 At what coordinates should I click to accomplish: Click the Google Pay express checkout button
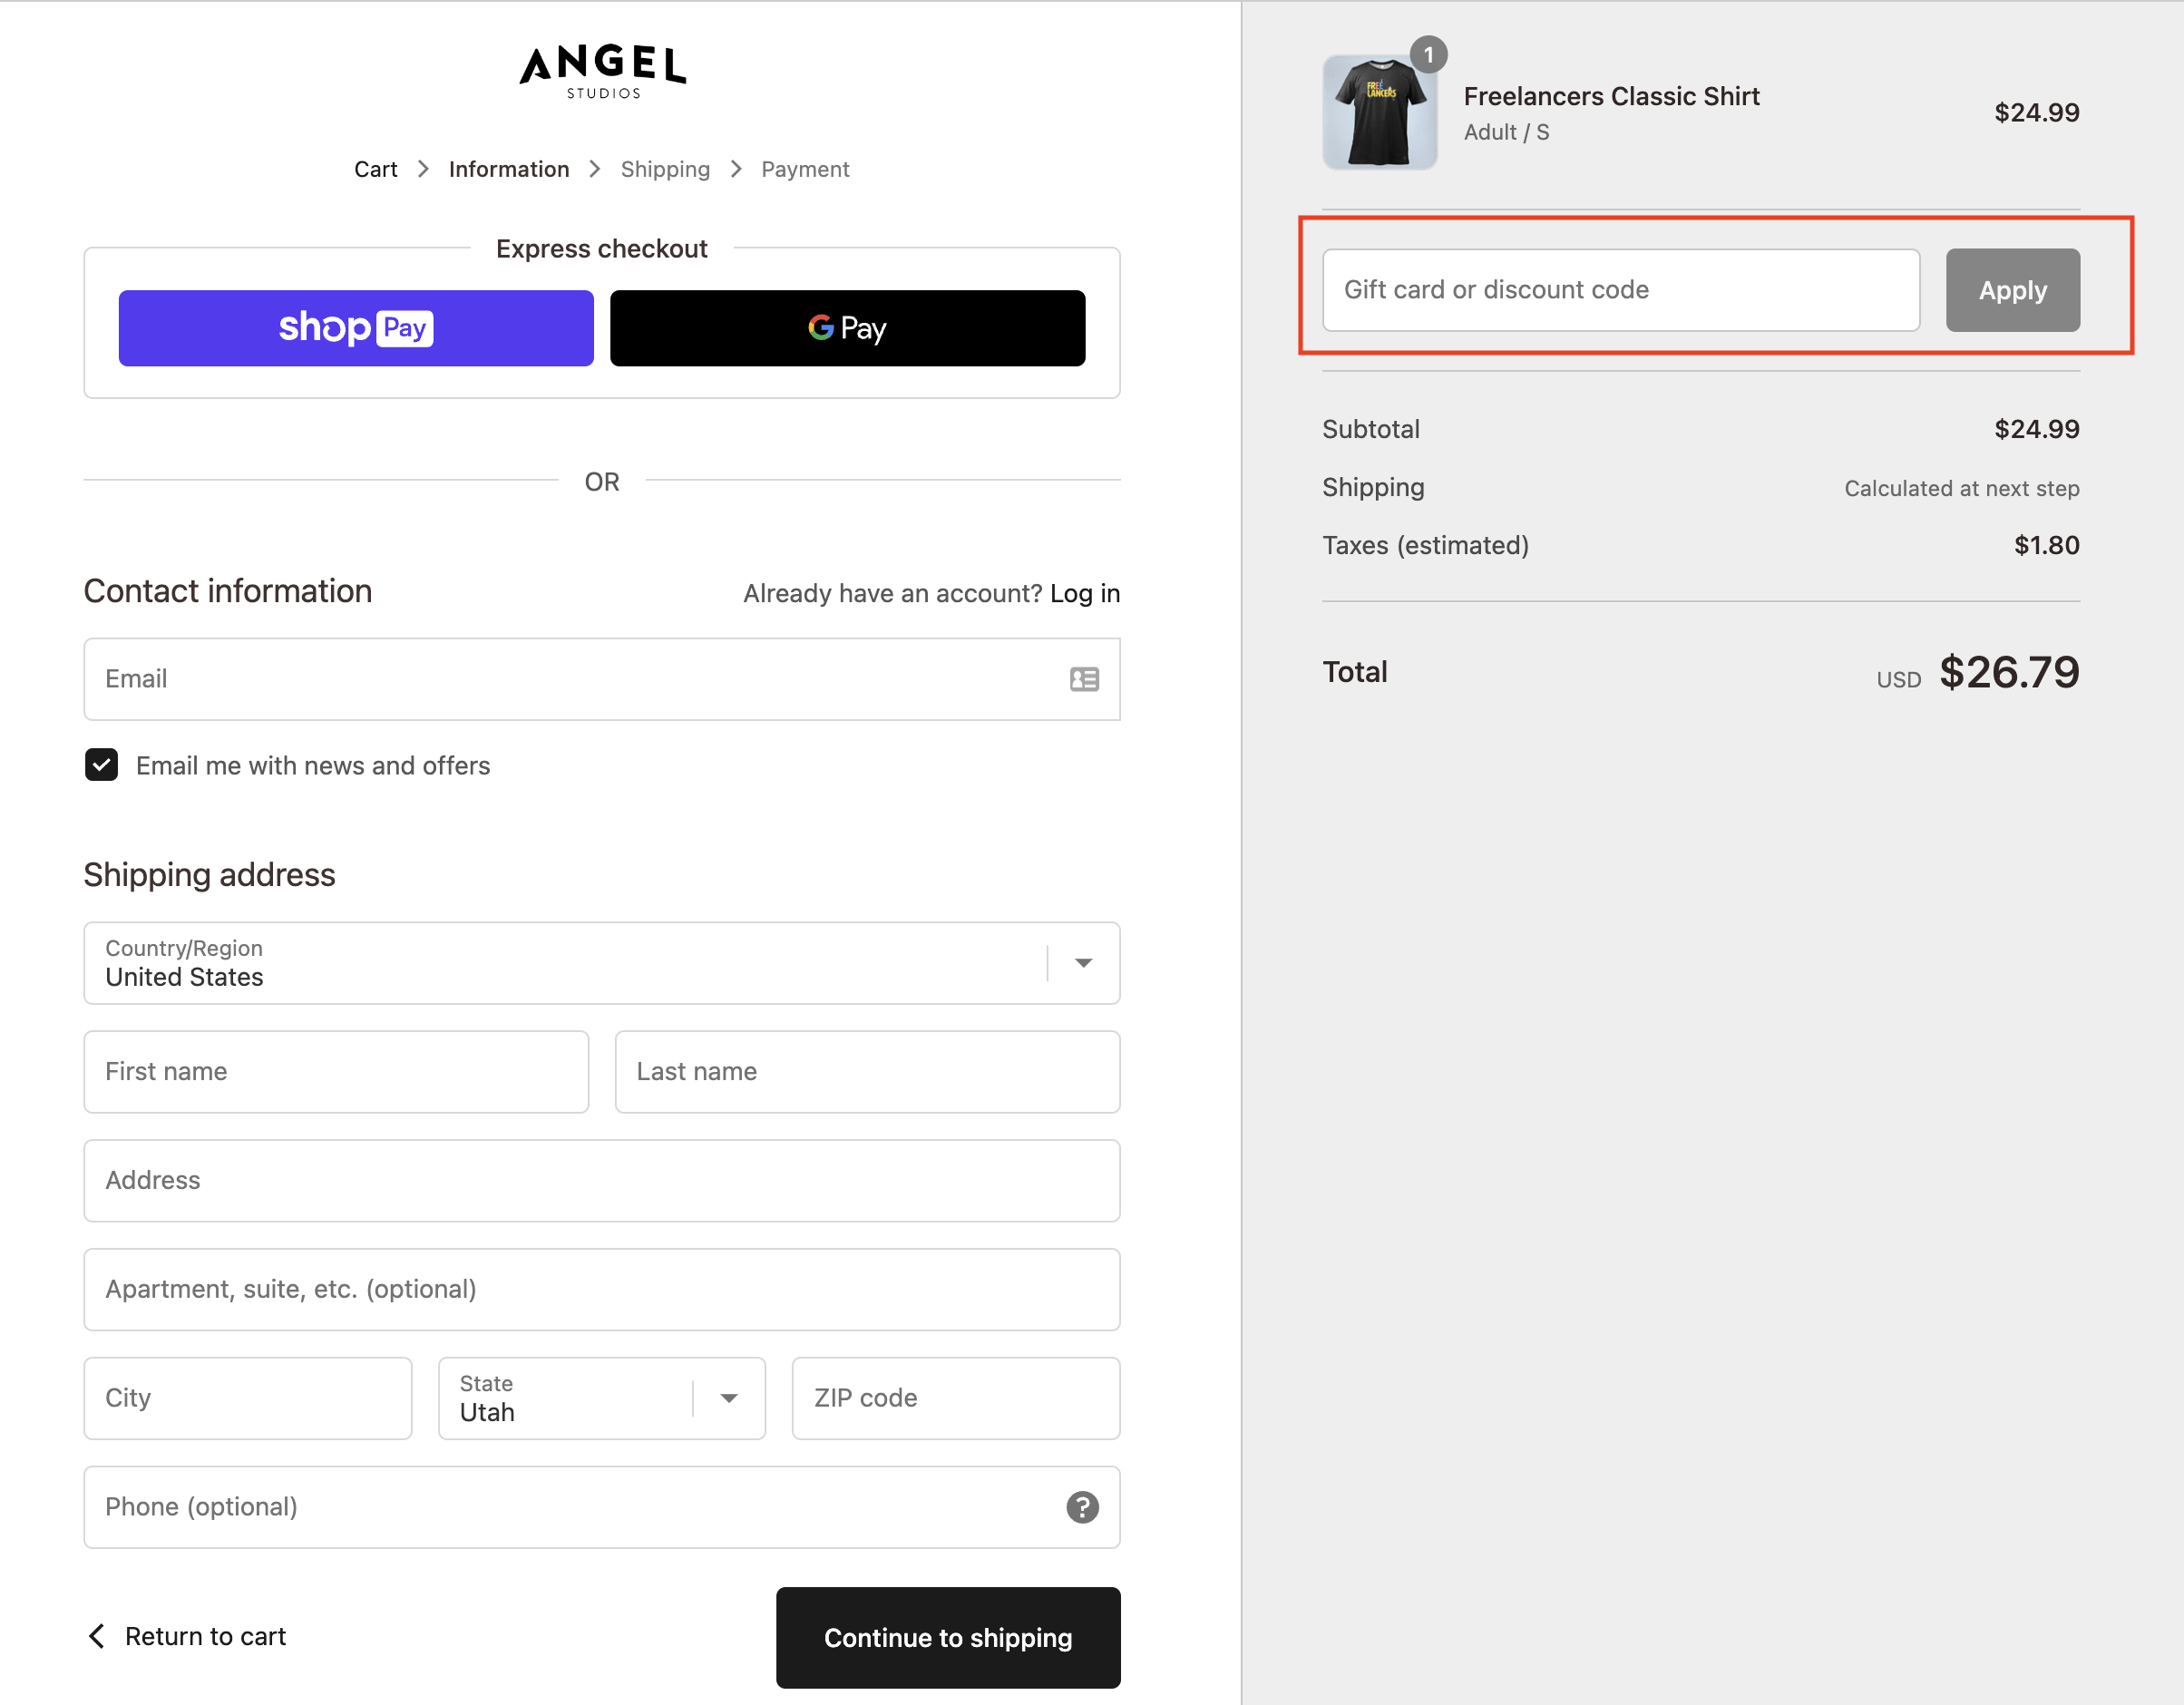pos(847,326)
